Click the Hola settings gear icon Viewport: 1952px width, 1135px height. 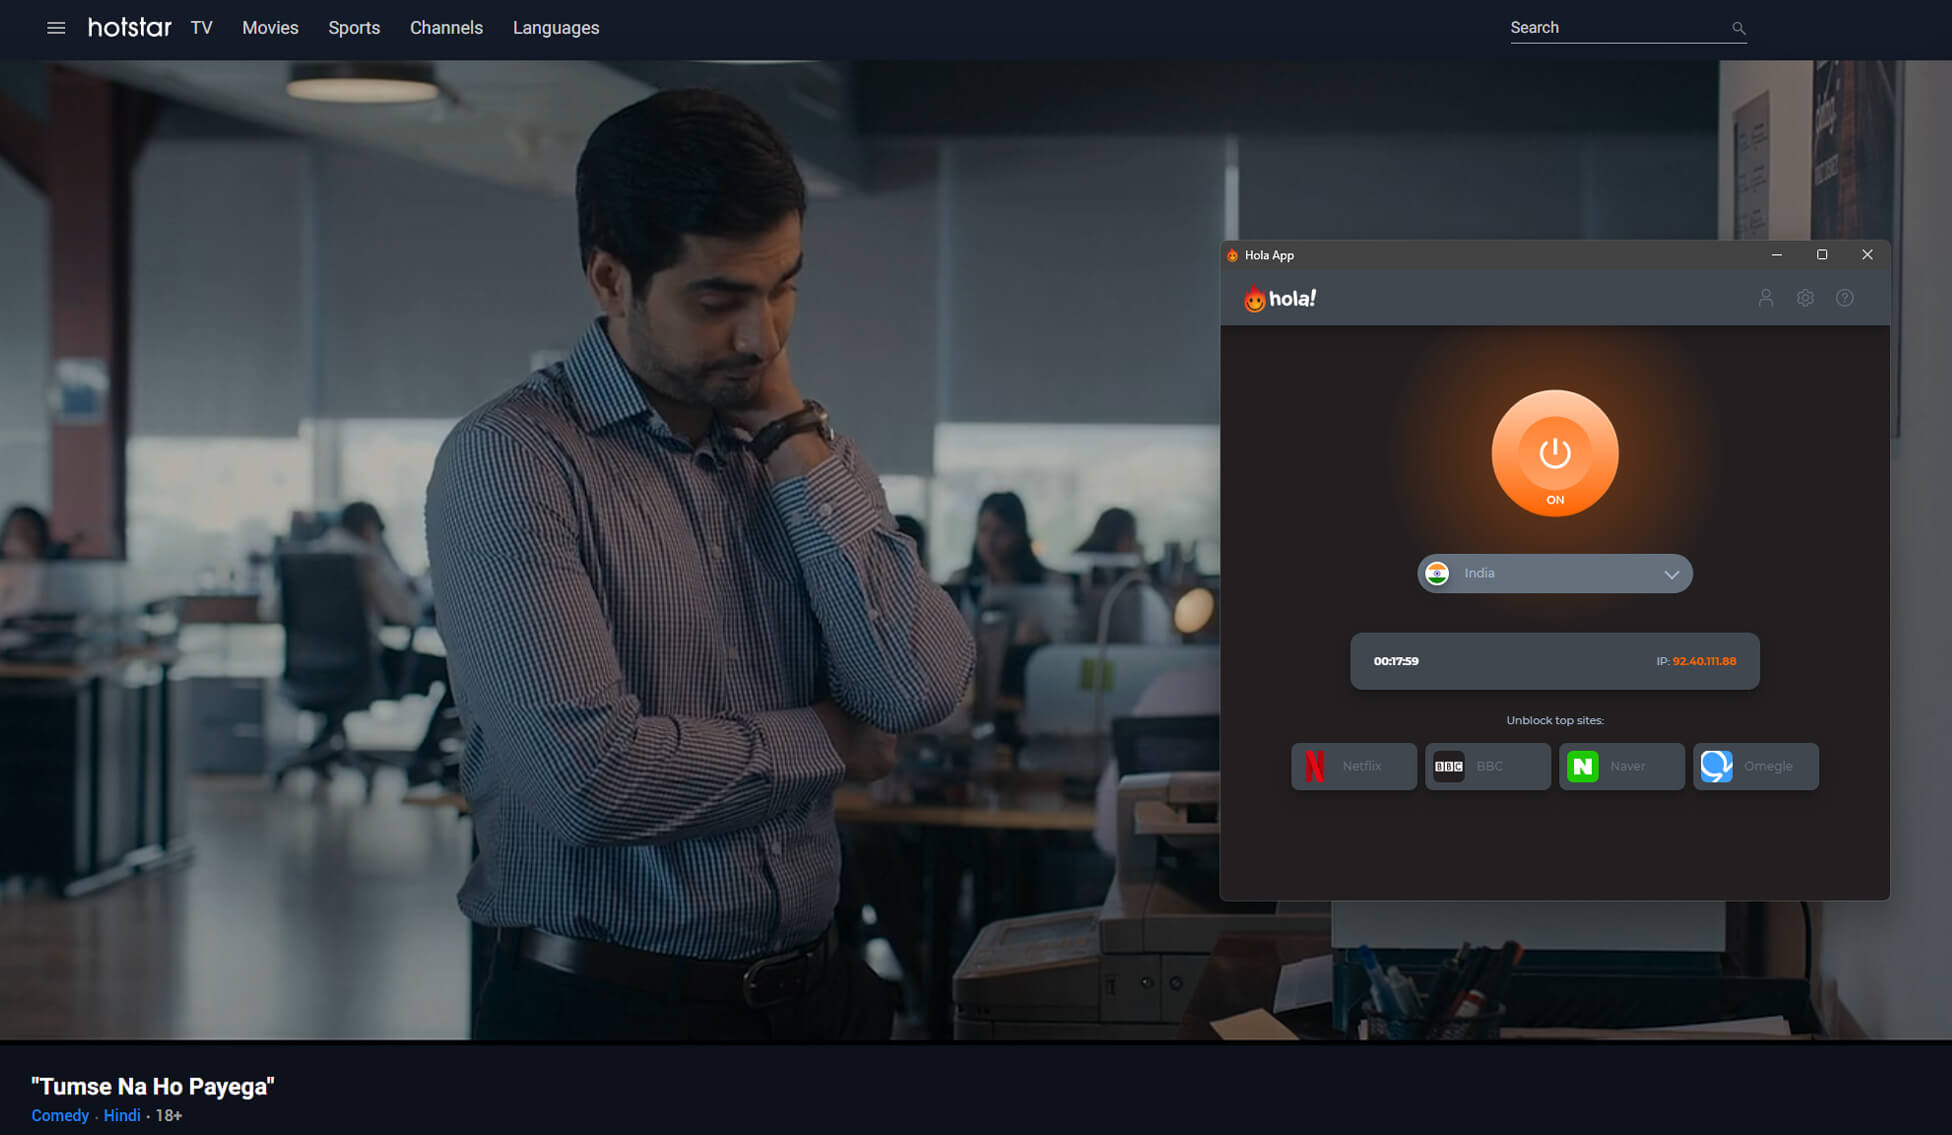point(1805,299)
